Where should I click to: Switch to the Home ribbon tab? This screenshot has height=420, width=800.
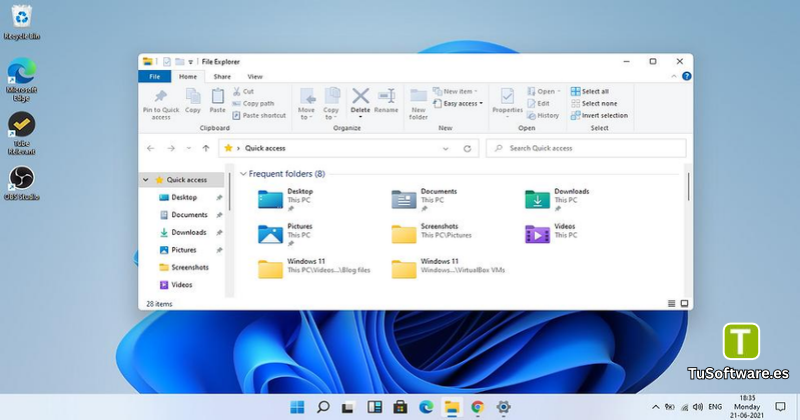(188, 77)
